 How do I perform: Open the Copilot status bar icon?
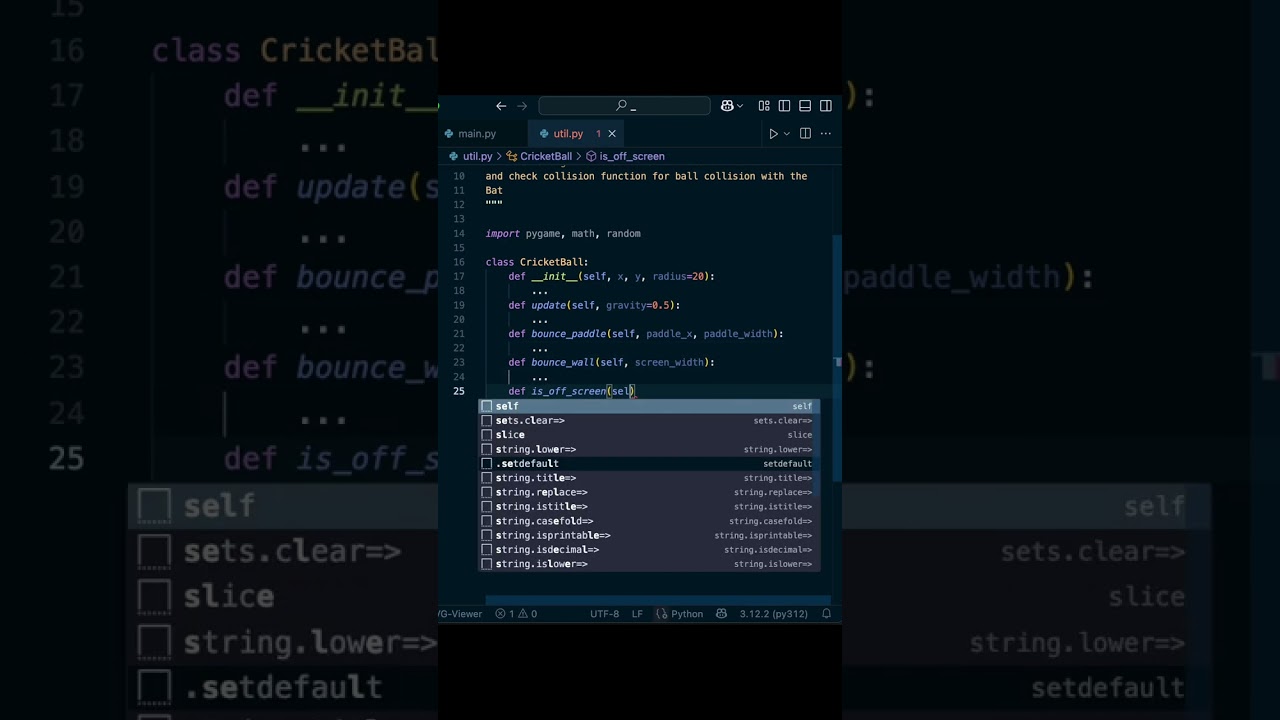tap(721, 614)
